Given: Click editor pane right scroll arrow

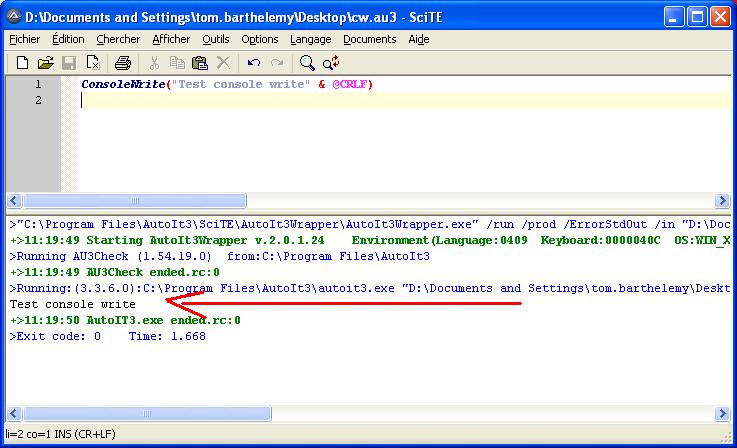Looking at the screenshot, I should 722,201.
